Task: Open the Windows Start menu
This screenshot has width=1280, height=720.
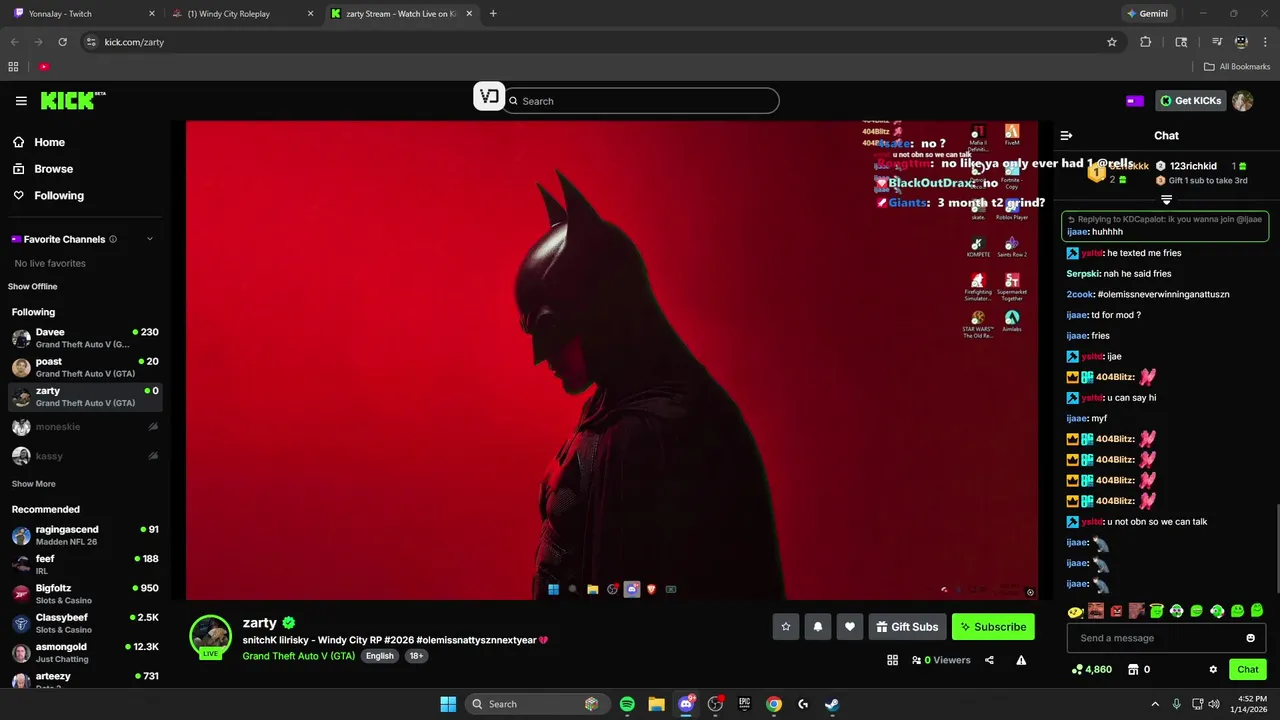Action: [448, 704]
